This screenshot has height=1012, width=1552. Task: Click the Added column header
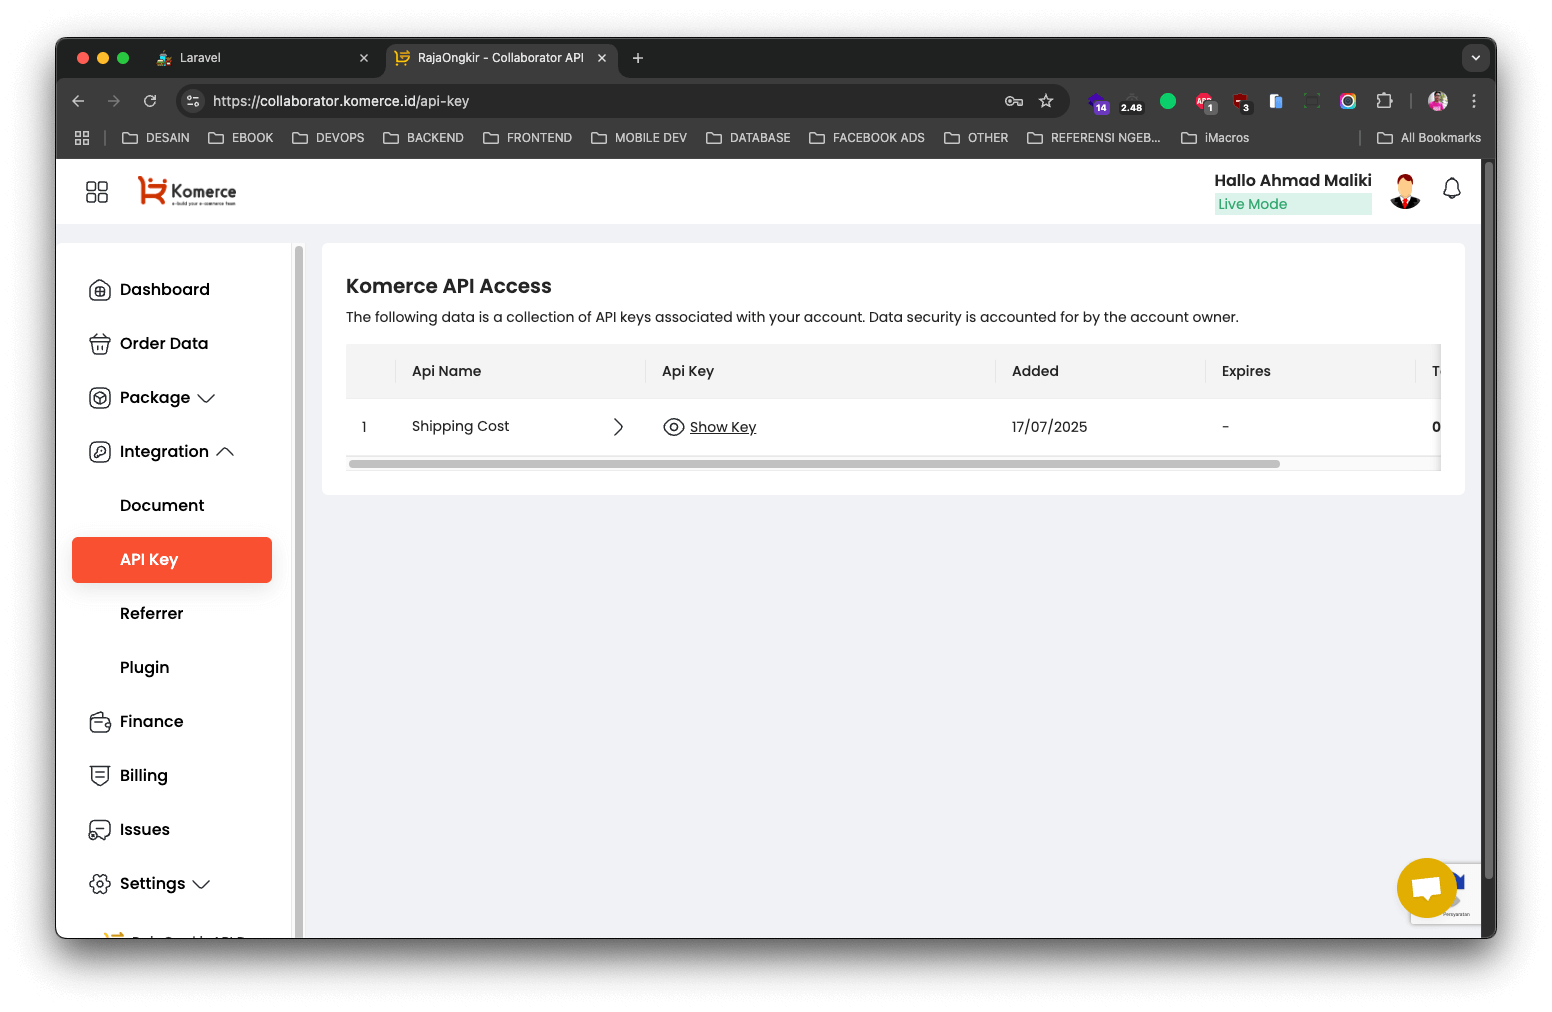point(1035,371)
